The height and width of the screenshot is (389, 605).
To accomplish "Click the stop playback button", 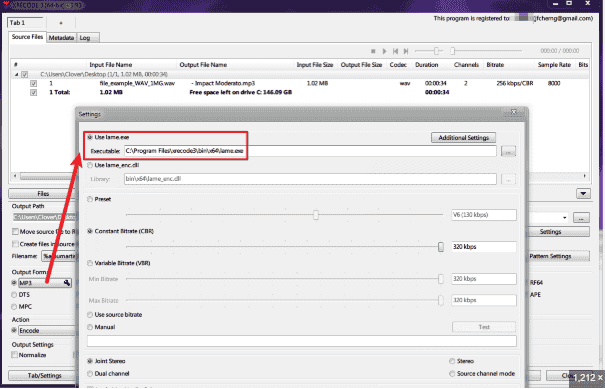I will pyautogui.click(x=373, y=51).
